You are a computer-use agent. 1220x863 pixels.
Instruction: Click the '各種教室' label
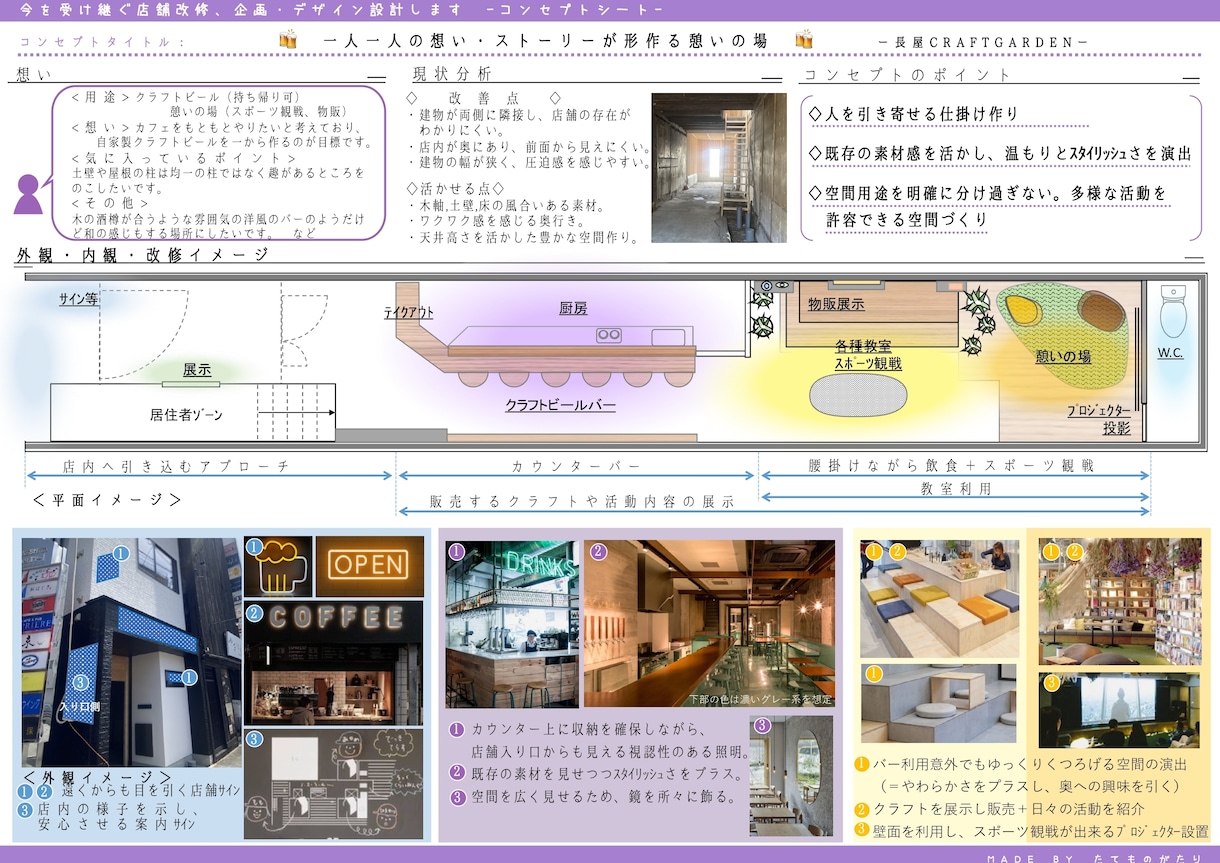863,346
